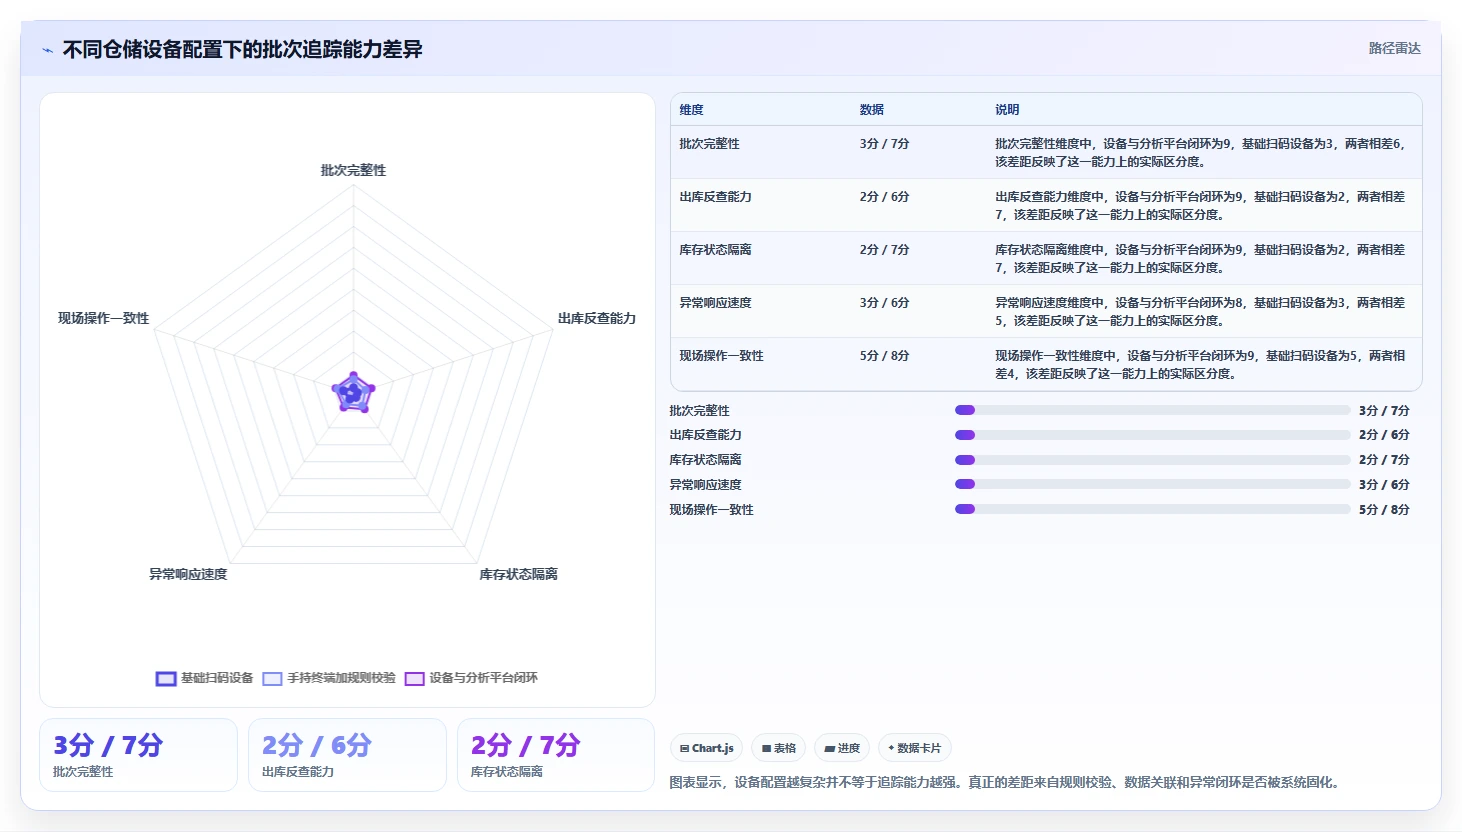Image resolution: width=1462 pixels, height=832 pixels.
Task: Click the 库存状态隔离 progress bar
Action: pyautogui.click(x=1152, y=460)
